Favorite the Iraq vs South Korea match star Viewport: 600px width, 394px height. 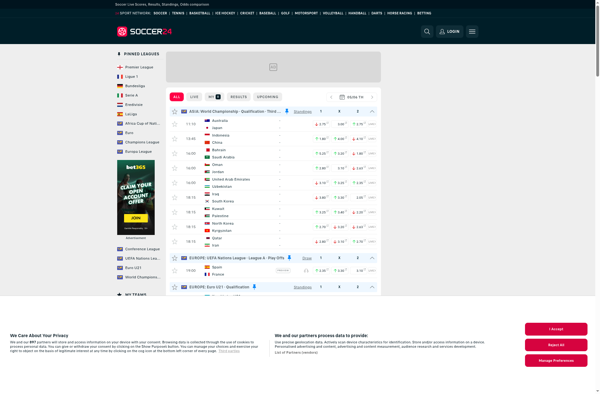(x=174, y=197)
